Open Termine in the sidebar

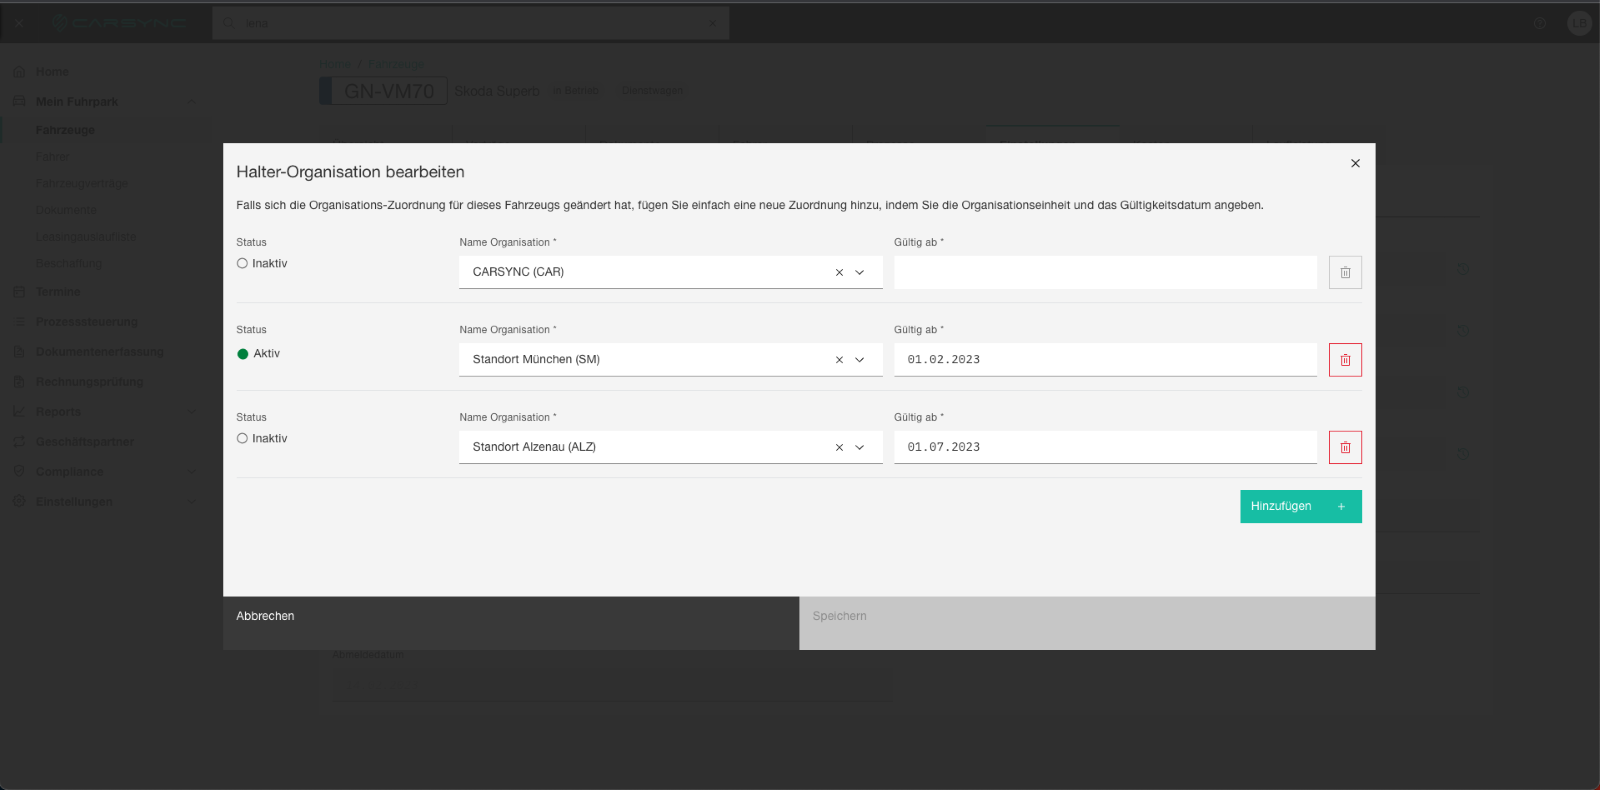[58, 292]
